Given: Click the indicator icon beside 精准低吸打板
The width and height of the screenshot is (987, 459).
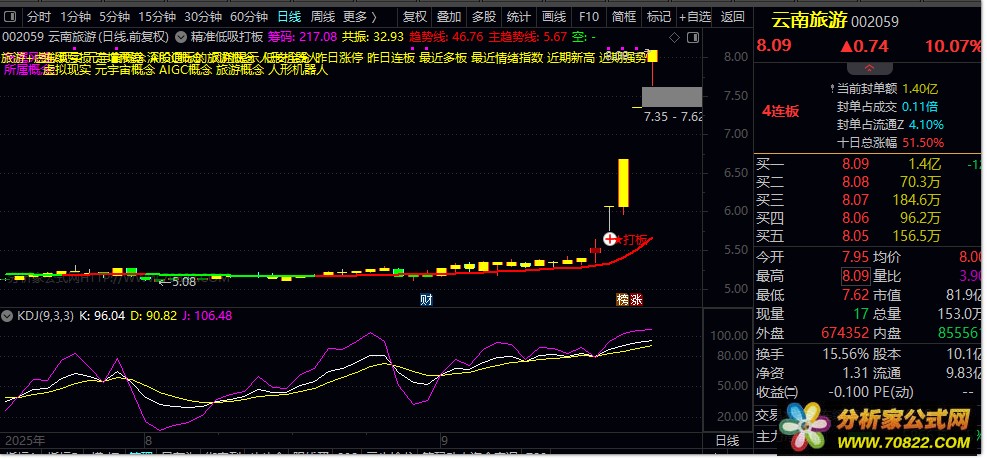Looking at the screenshot, I should [181, 36].
